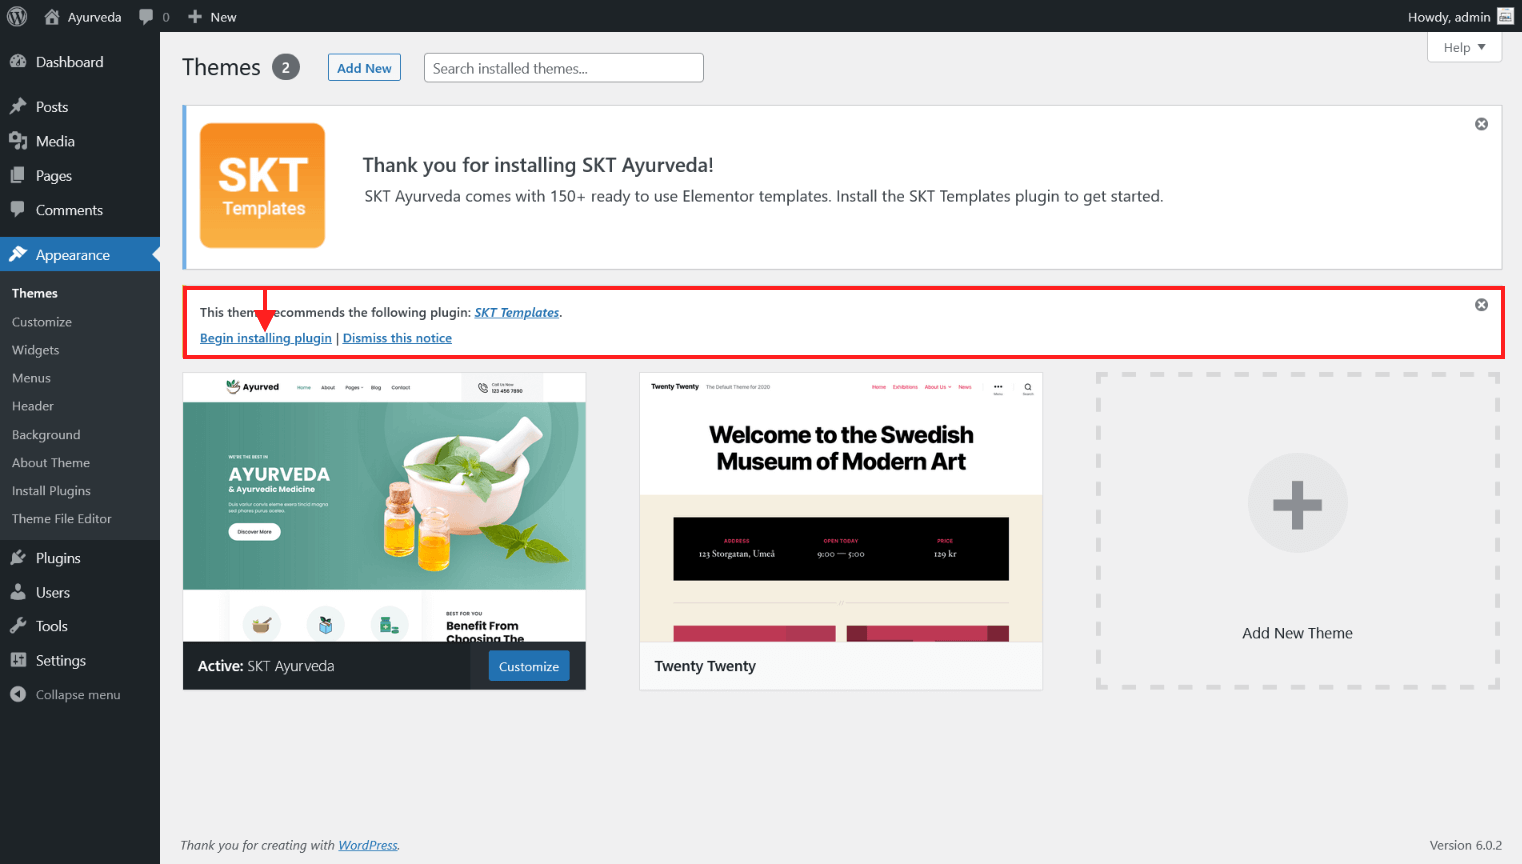This screenshot has height=864, width=1522.
Task: Click Customize on the SKT Ayurveda theme
Action: (x=529, y=666)
